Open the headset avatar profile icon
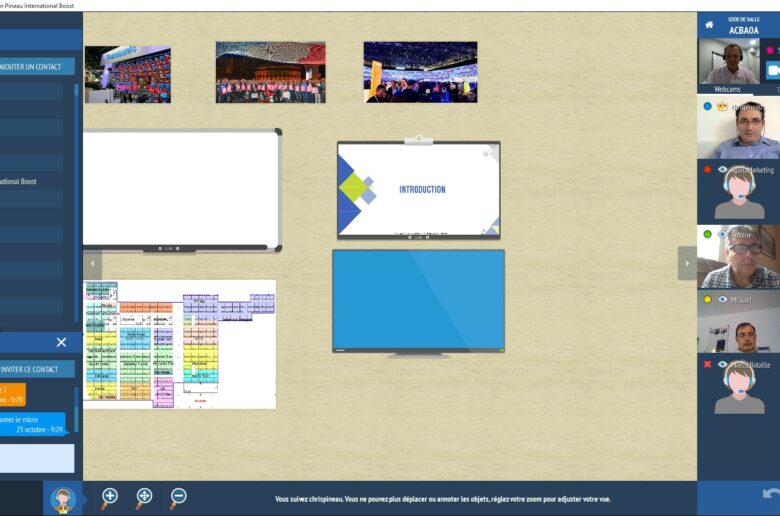Screen dimensions: 780x516 point(63,498)
